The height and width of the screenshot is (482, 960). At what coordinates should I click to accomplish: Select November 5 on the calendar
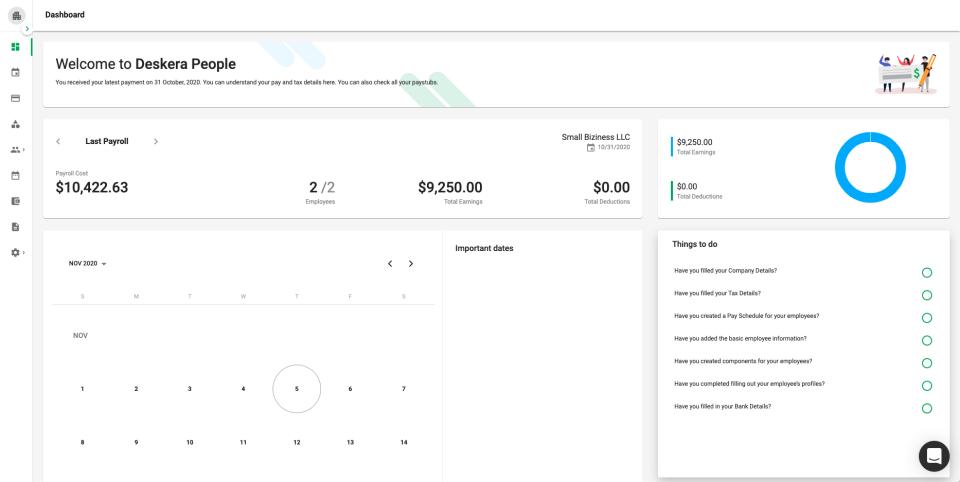(x=296, y=389)
